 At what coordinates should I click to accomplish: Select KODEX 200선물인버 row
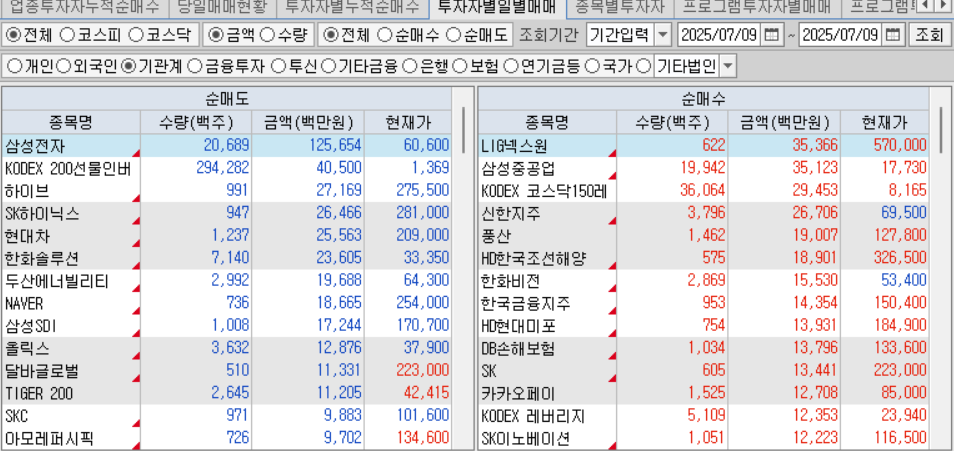pos(227,168)
